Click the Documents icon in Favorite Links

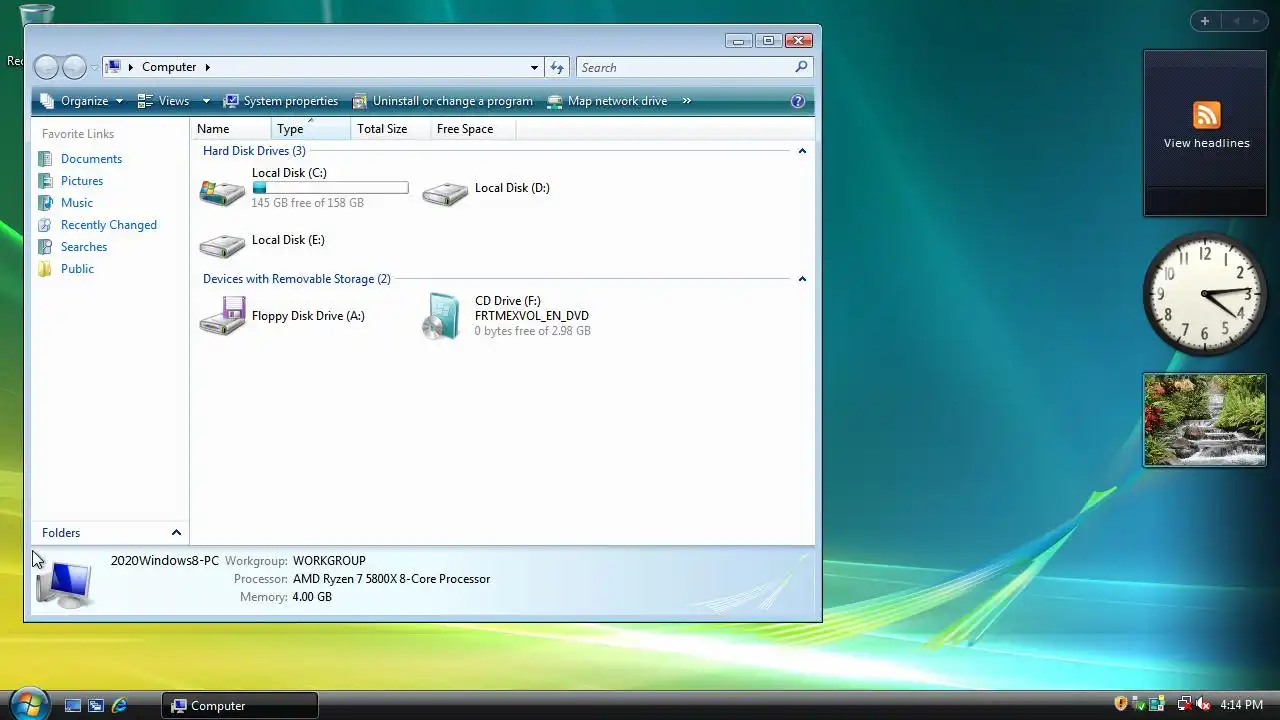45,159
